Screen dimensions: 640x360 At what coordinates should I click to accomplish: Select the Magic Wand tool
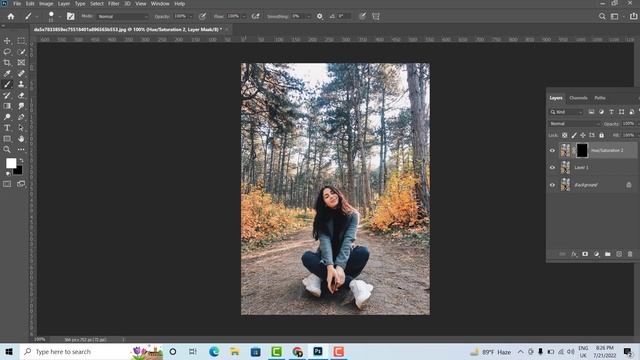point(21,52)
